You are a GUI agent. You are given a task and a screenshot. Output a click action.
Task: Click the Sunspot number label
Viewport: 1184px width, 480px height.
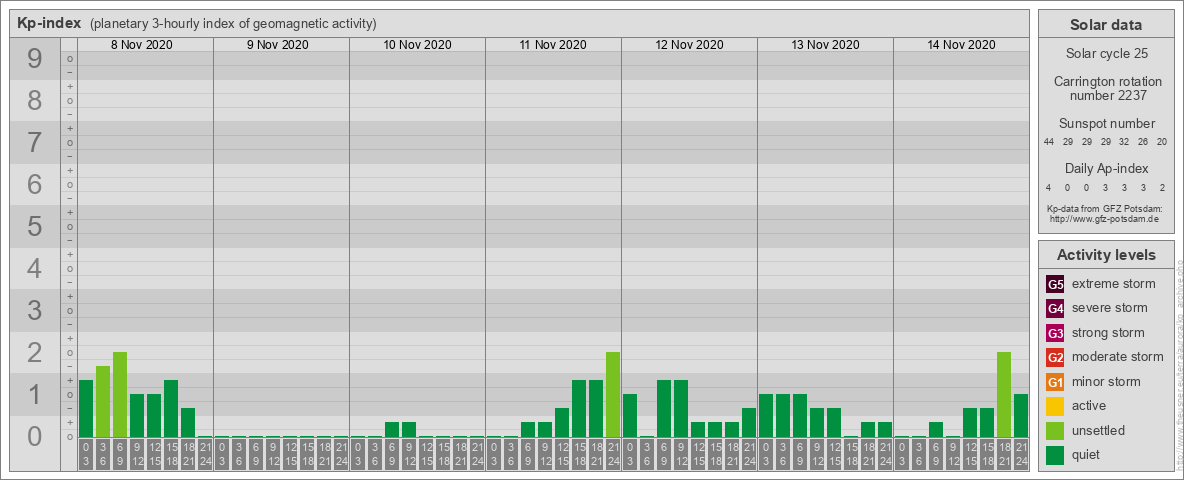[x=1105, y=124]
